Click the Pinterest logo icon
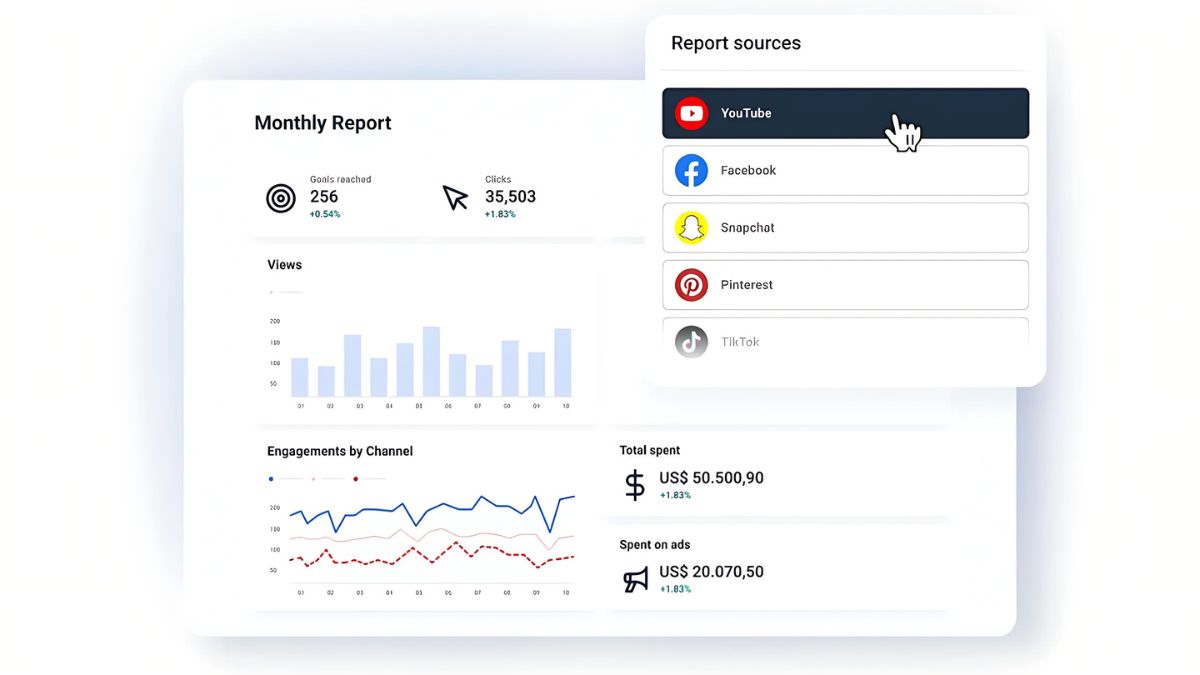Image resolution: width=1200 pixels, height=675 pixels. click(691, 285)
